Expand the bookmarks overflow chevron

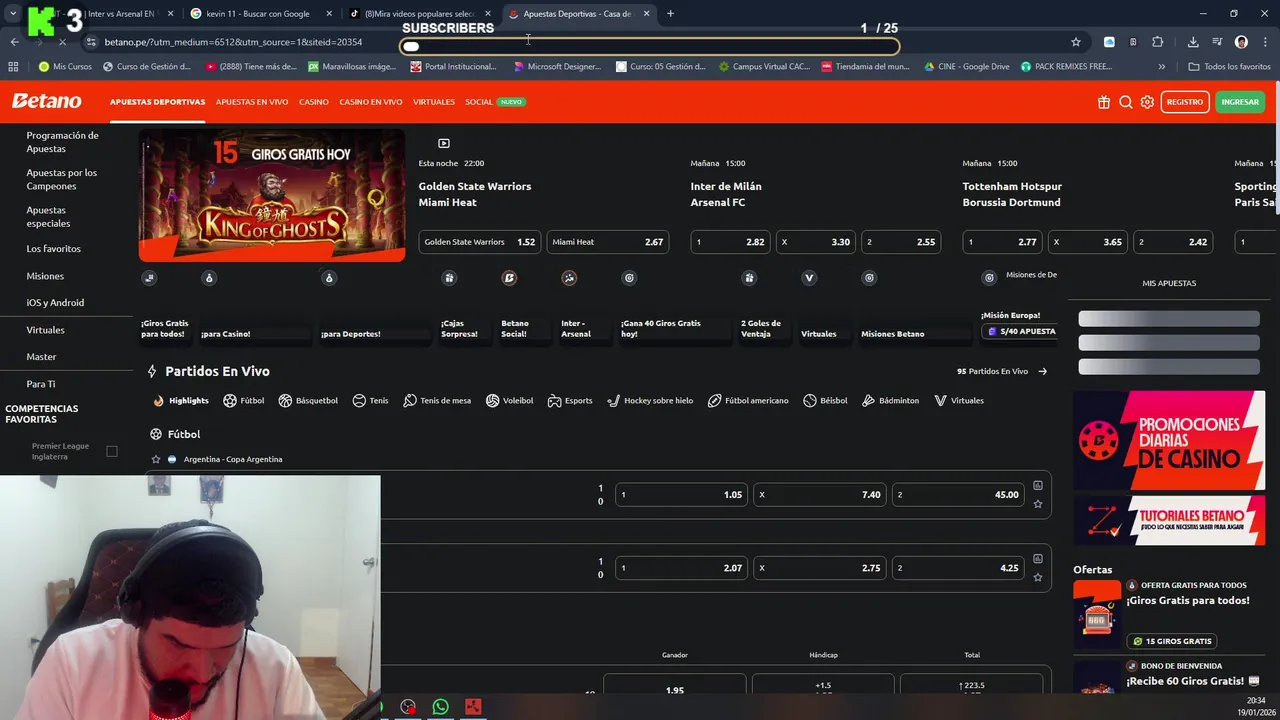tap(1161, 67)
